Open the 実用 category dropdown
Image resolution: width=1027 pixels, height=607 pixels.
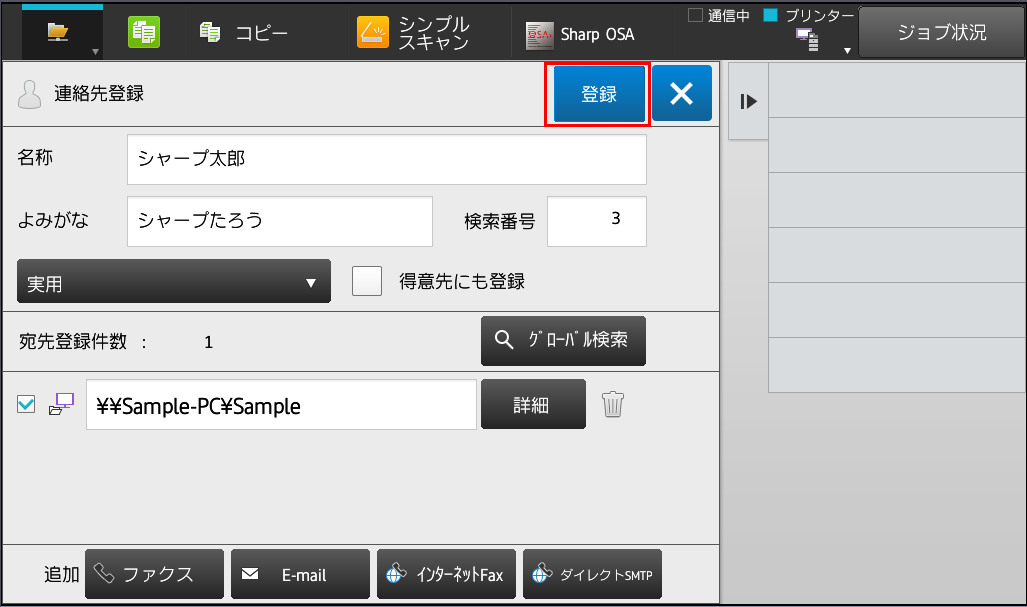pyautogui.click(x=174, y=283)
